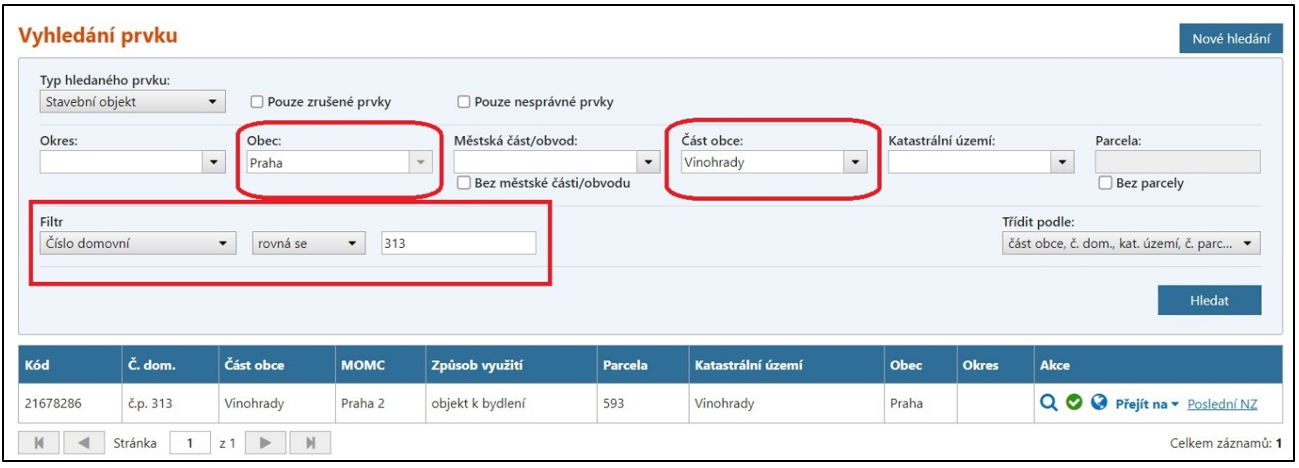Open the 'Přejít na' menu
This screenshot has height=468, width=1299.
(1148, 404)
